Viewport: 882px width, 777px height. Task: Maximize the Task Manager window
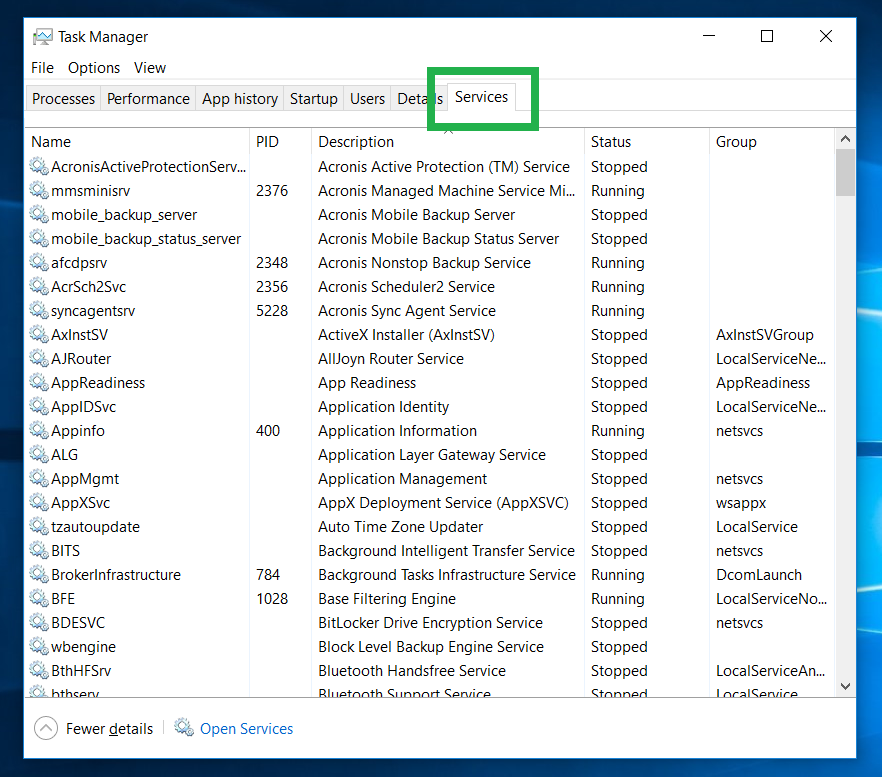(767, 36)
